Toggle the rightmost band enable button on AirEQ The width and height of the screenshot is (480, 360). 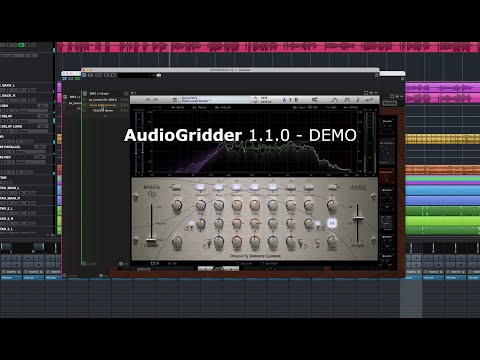coord(332,187)
